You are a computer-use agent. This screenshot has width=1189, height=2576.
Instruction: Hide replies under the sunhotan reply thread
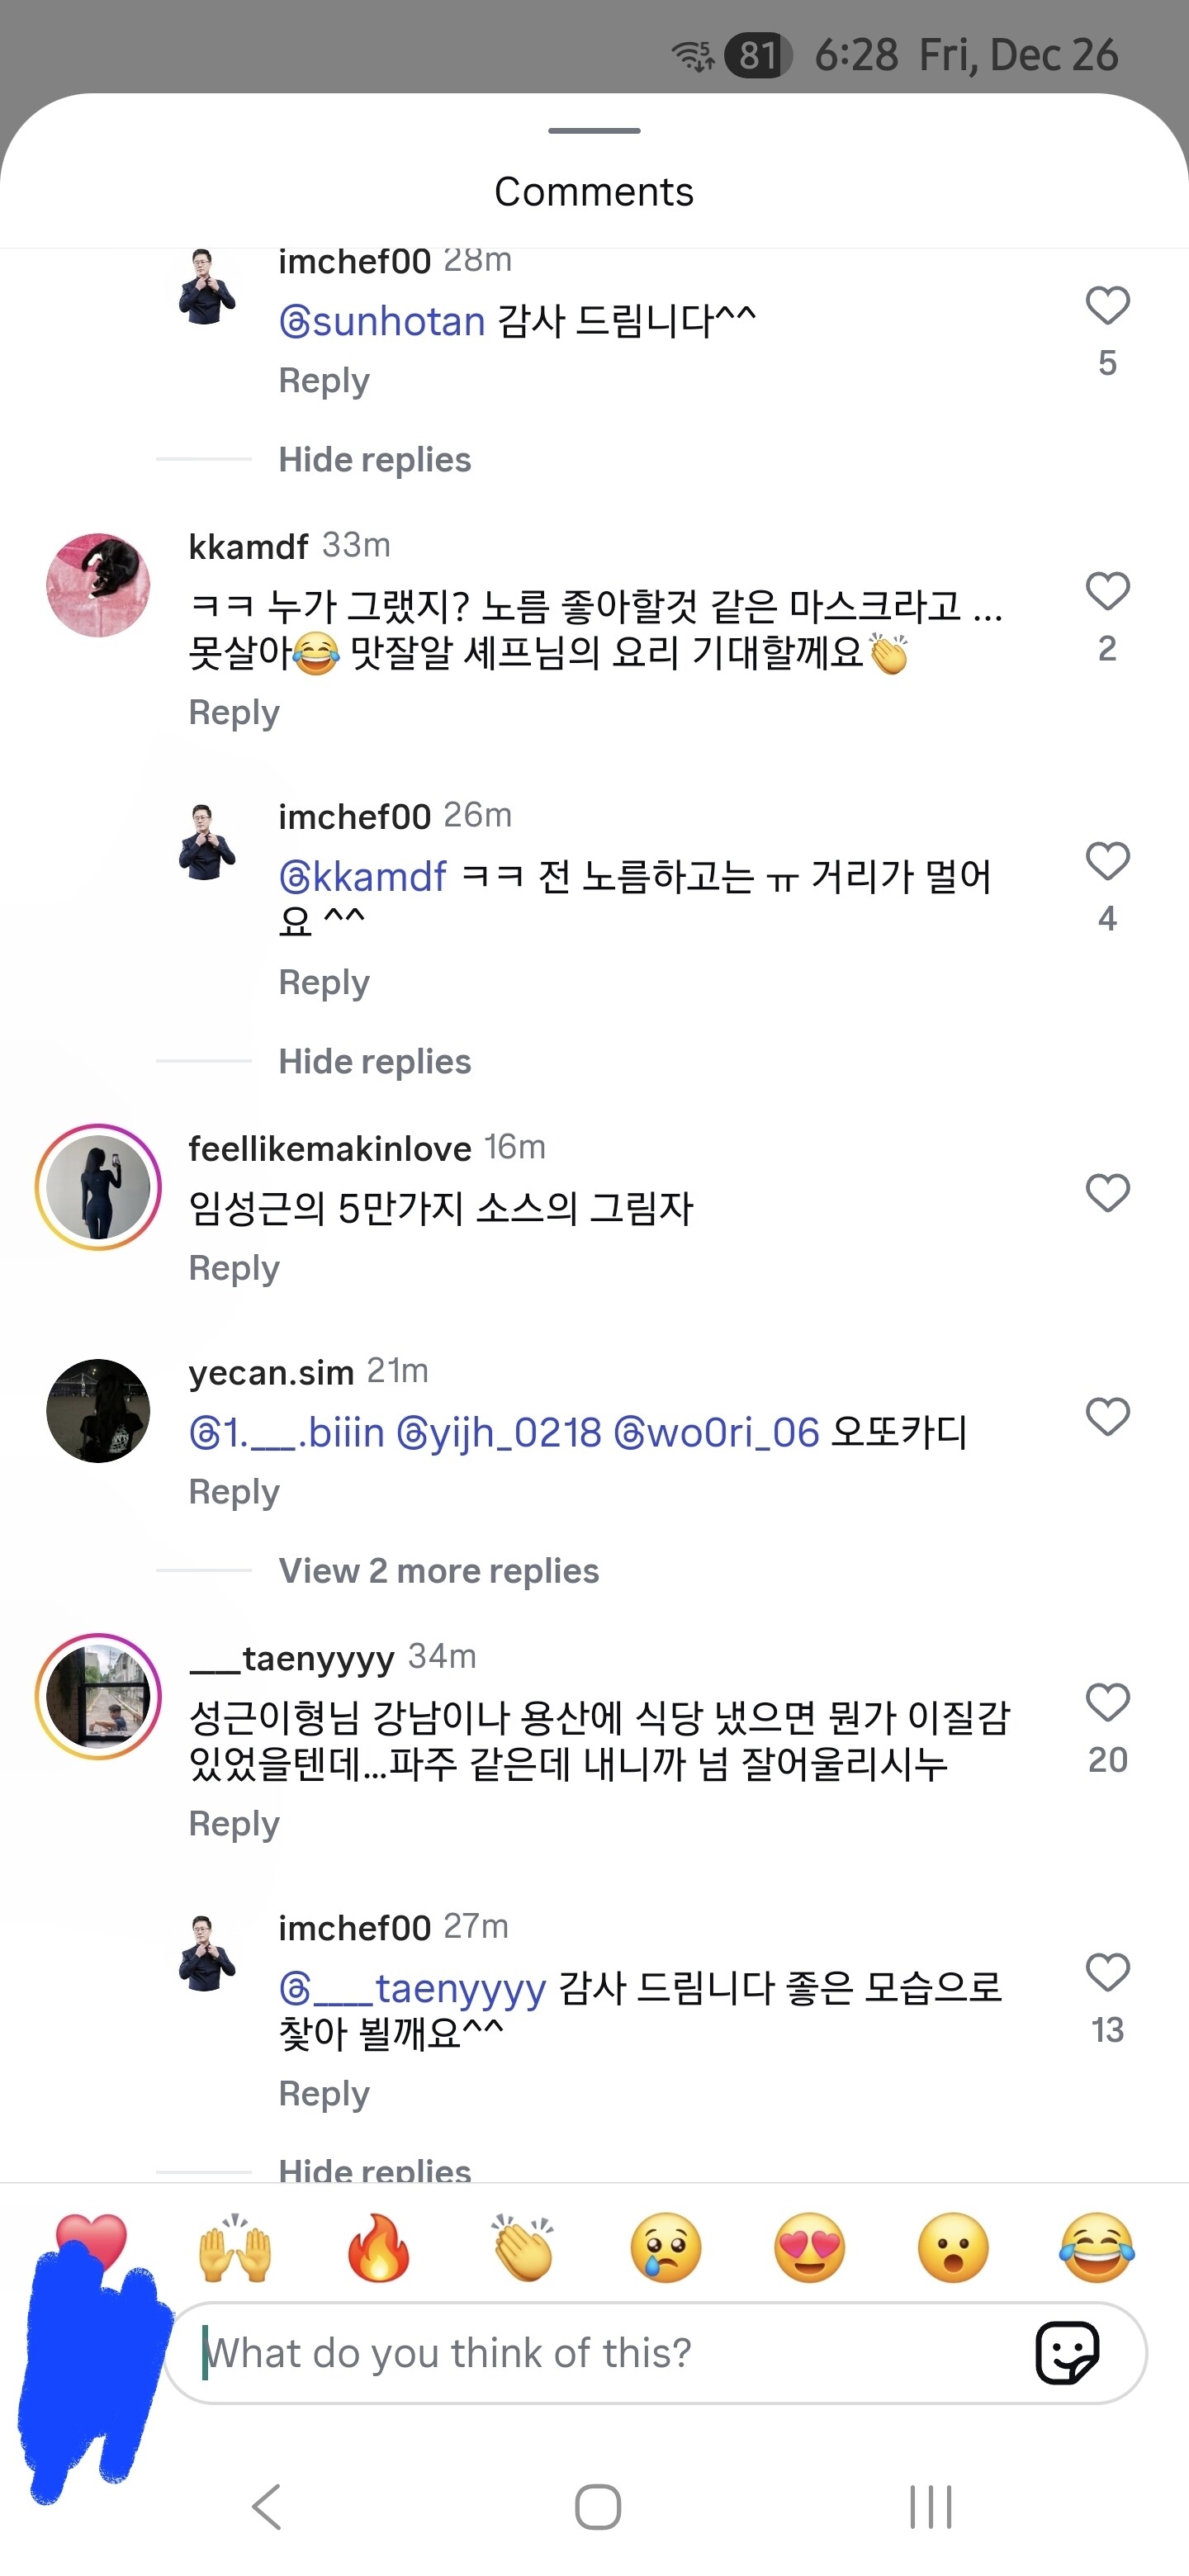click(374, 459)
